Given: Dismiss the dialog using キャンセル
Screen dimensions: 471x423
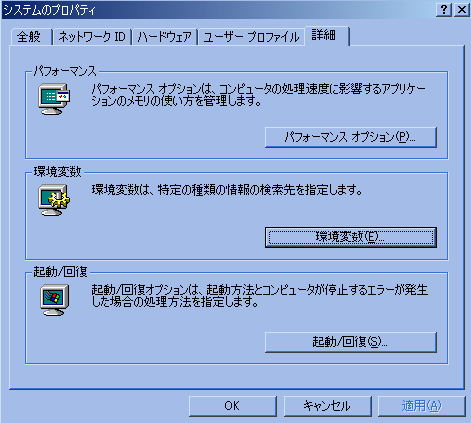Looking at the screenshot, I should coord(327,406).
